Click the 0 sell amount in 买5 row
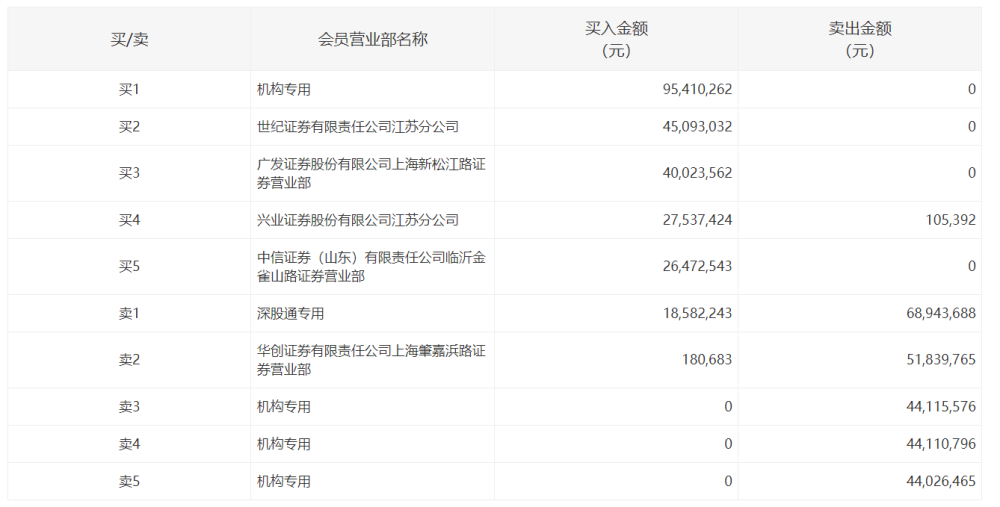 coord(972,266)
